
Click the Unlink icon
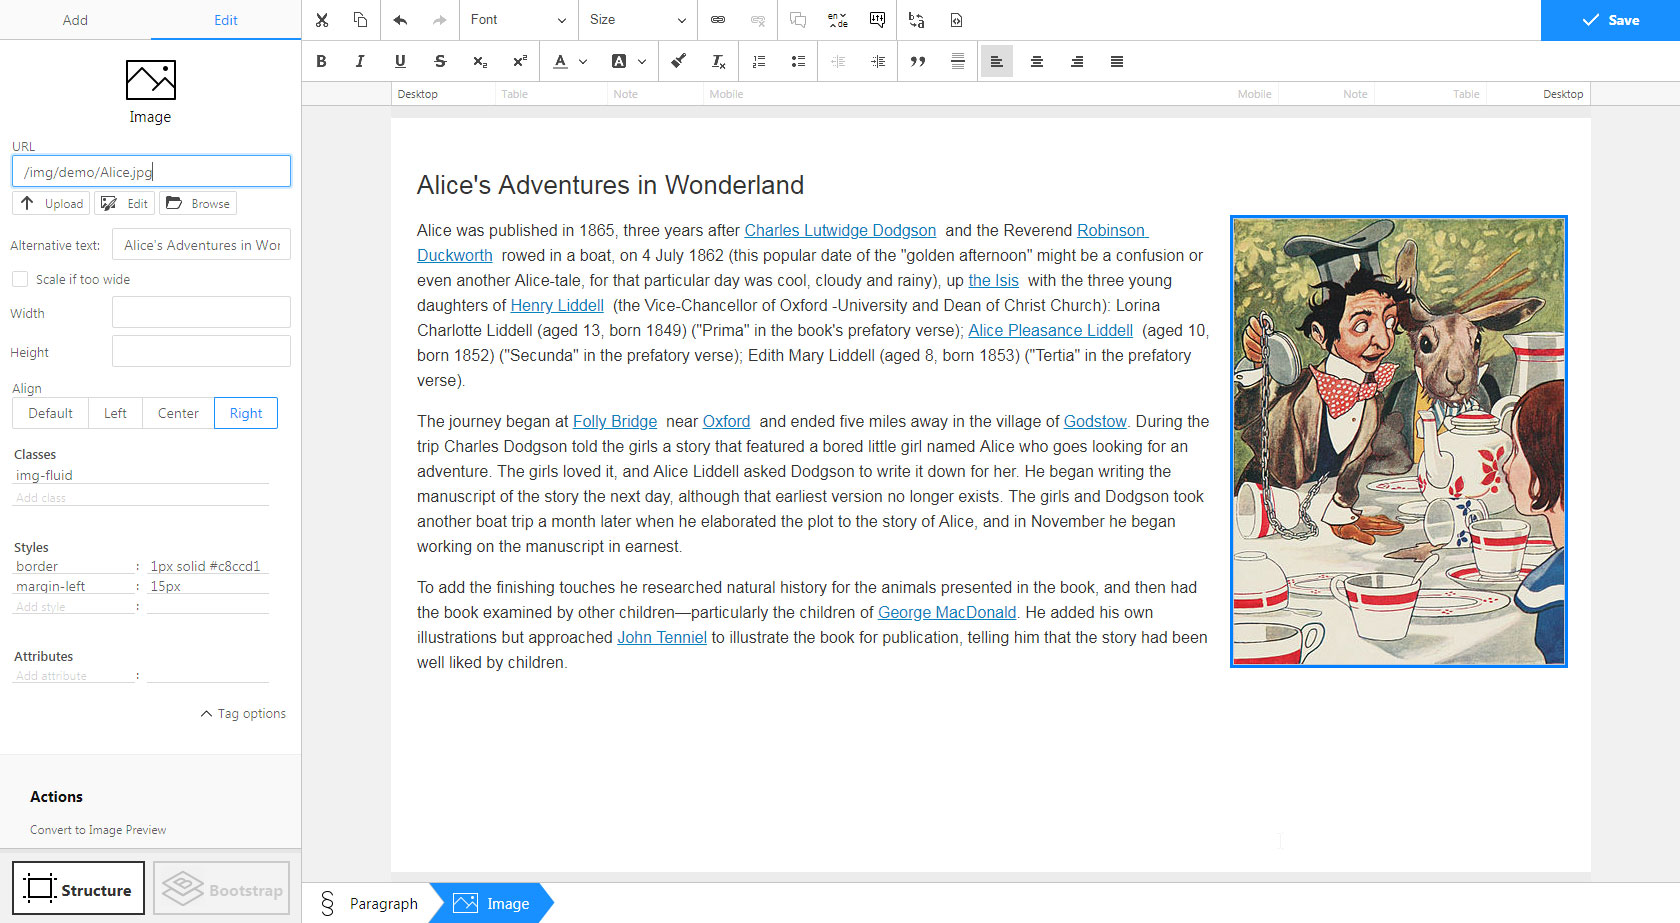pos(758,20)
